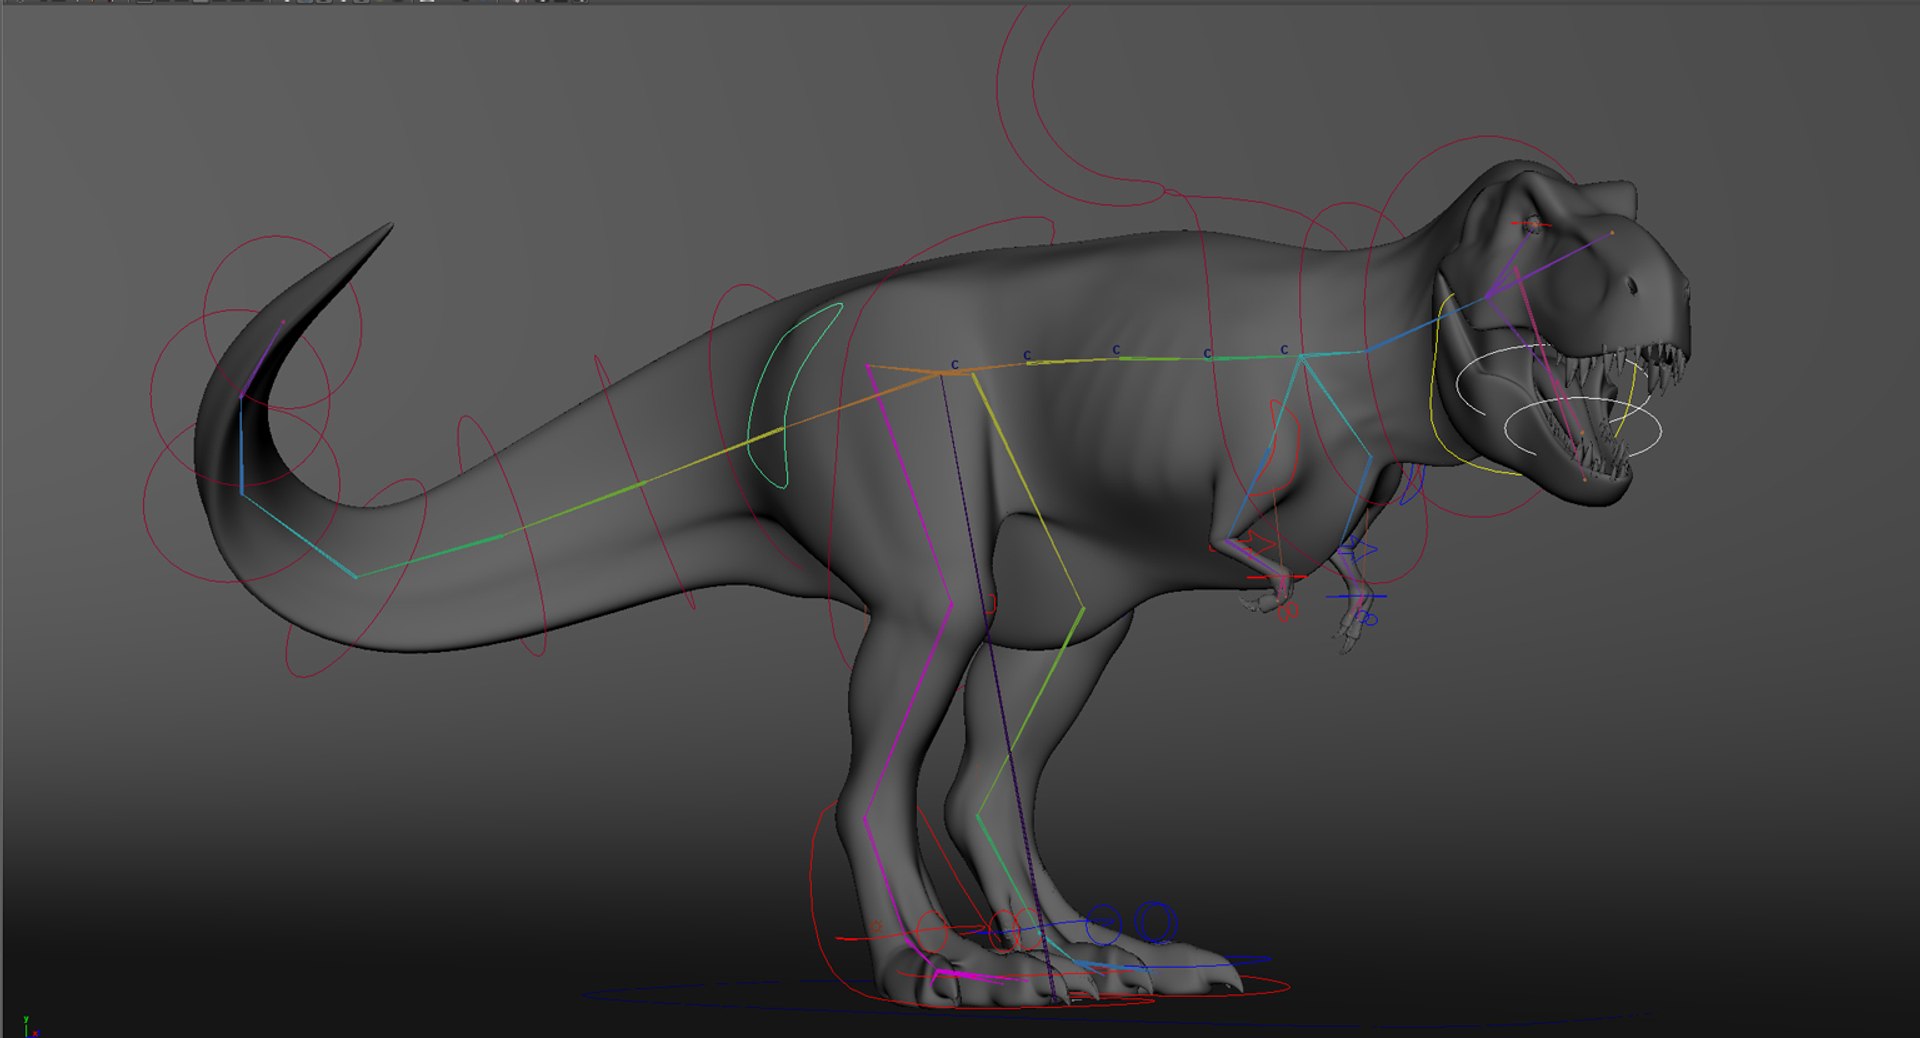Viewport: 1920px width, 1038px height.
Task: Select the blue cross hand control
Action: pos(1356,597)
